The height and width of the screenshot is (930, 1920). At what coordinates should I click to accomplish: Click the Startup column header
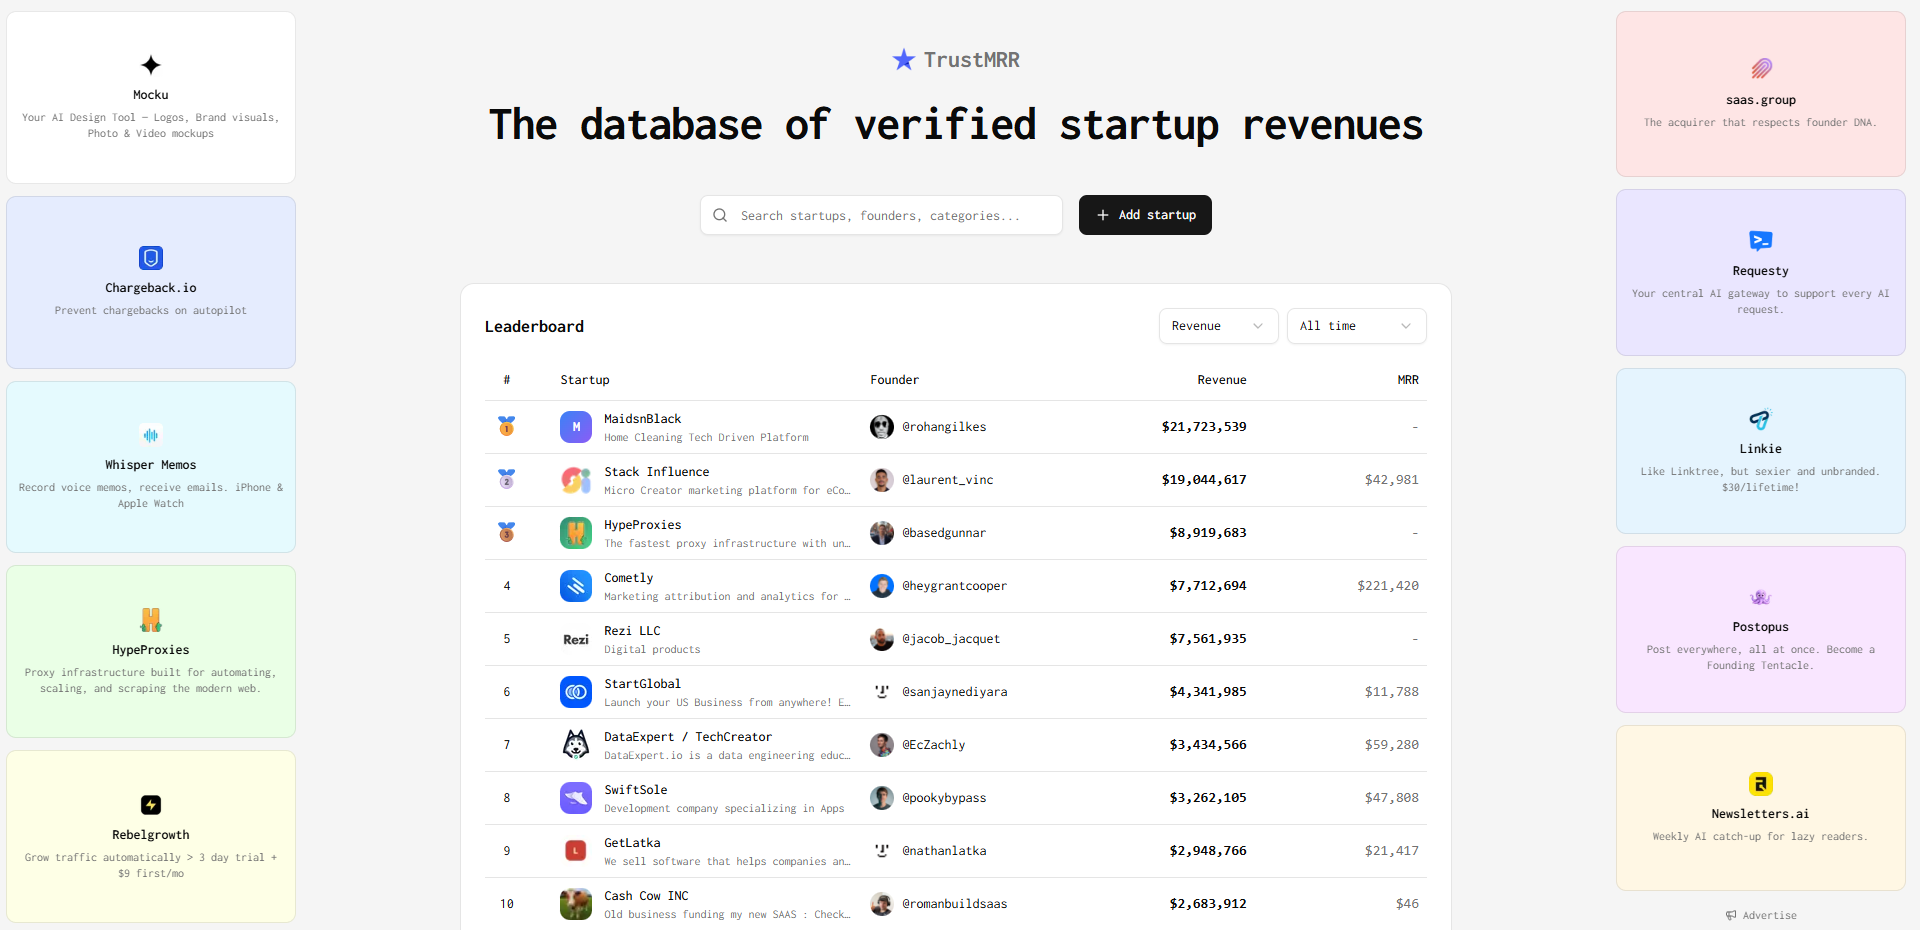coord(585,380)
